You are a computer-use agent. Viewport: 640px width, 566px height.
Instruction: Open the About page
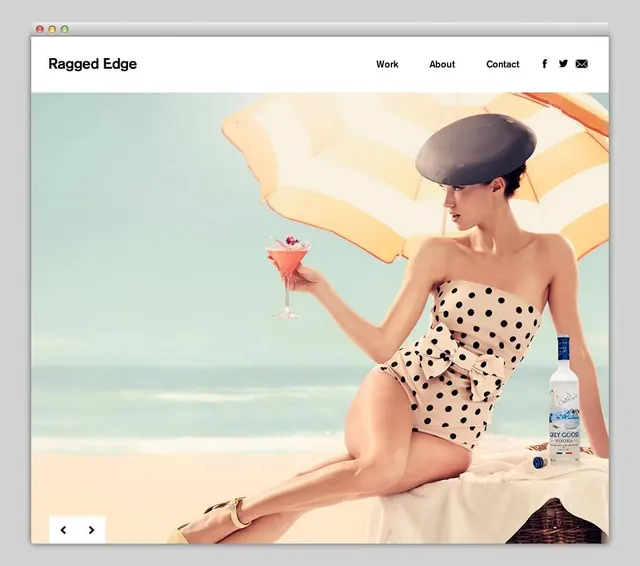click(442, 64)
